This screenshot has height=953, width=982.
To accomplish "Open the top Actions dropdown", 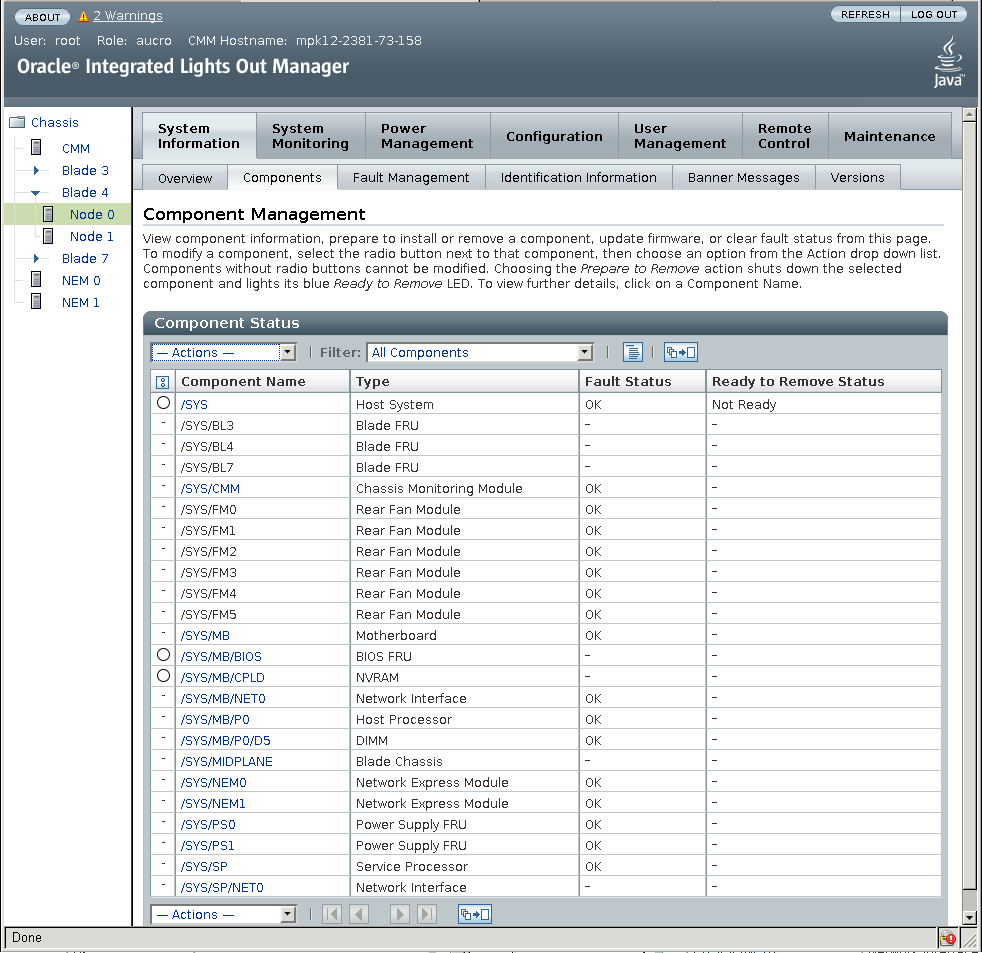I will pos(223,353).
